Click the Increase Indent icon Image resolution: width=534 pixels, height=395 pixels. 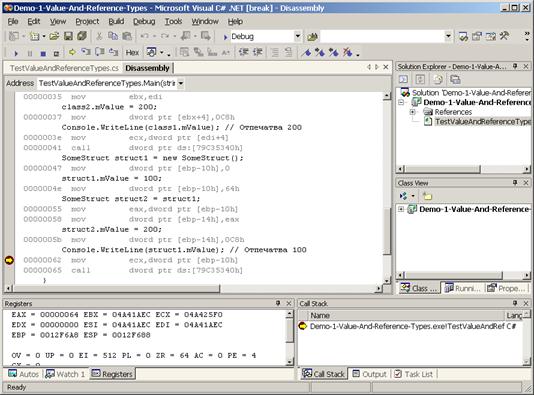tap(257, 52)
